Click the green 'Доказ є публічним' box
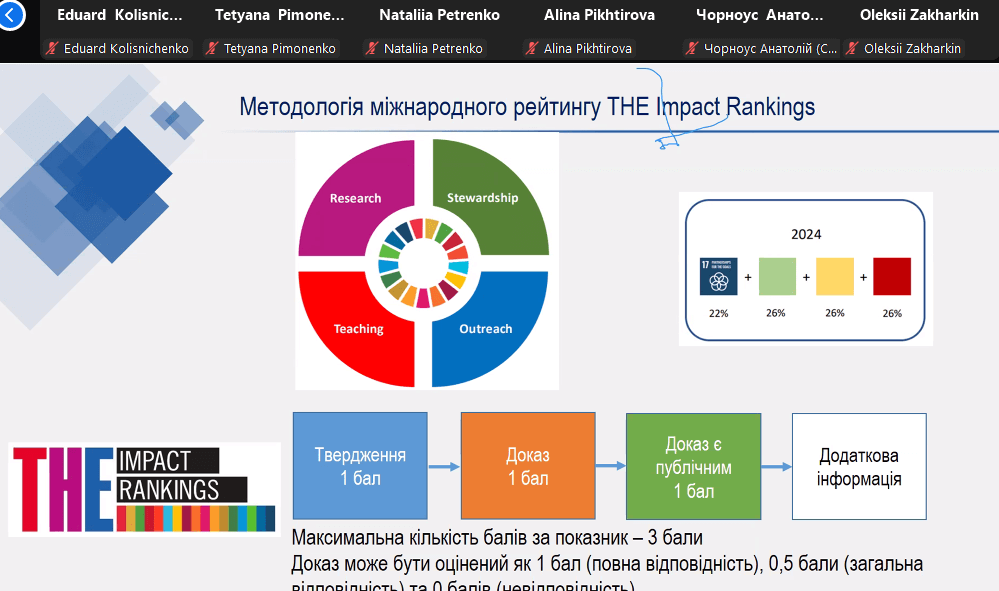 [x=694, y=466]
